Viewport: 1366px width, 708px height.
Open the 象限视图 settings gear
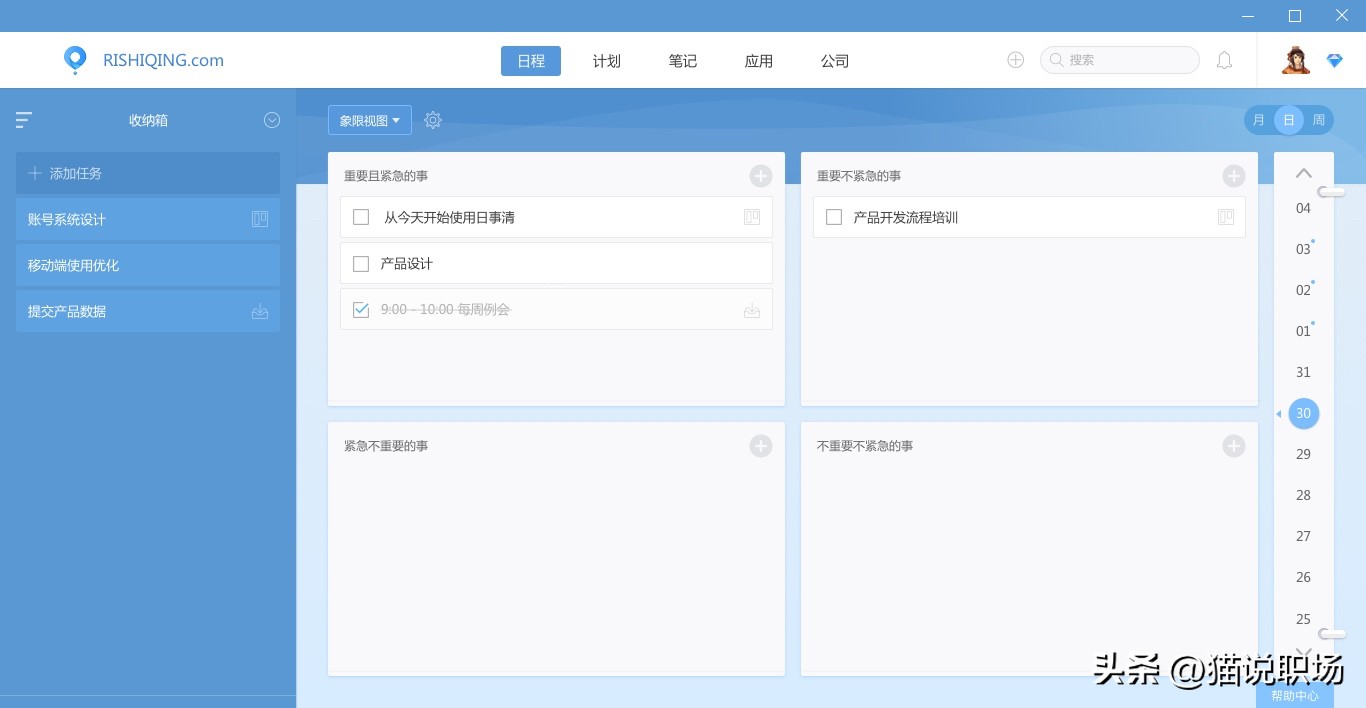pos(433,119)
